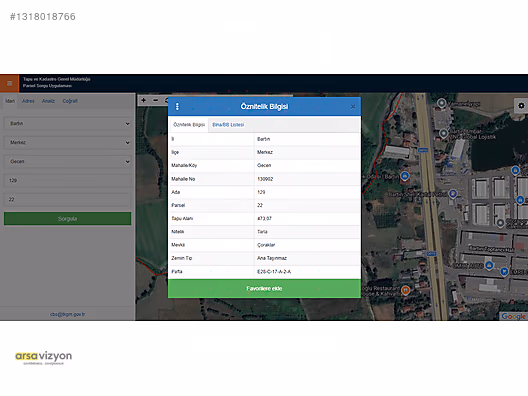The image size is (528, 396).
Task: Click the Zemin Tip value Ana Taşınmaz
Action: tap(272, 258)
